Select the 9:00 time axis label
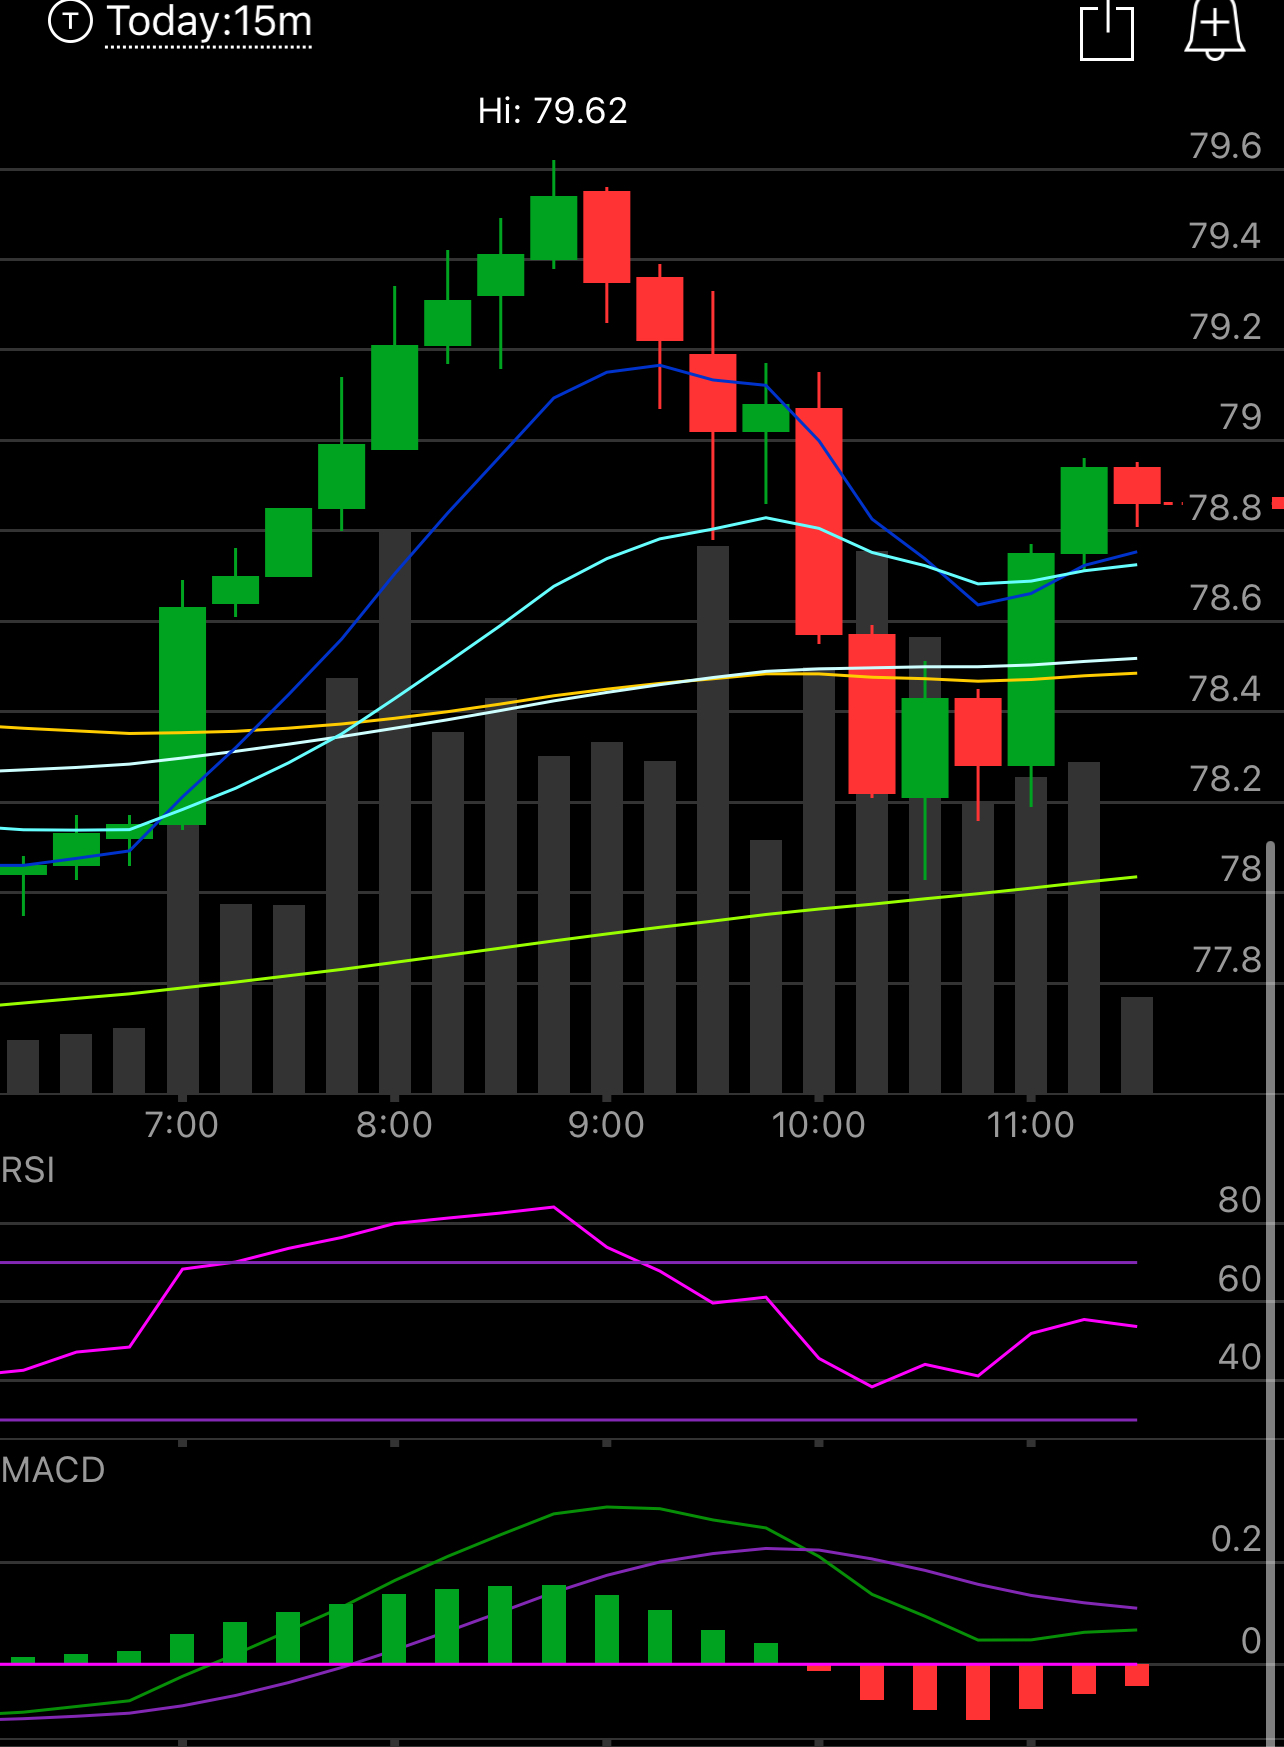Image resolution: width=1284 pixels, height=1747 pixels. 606,1125
